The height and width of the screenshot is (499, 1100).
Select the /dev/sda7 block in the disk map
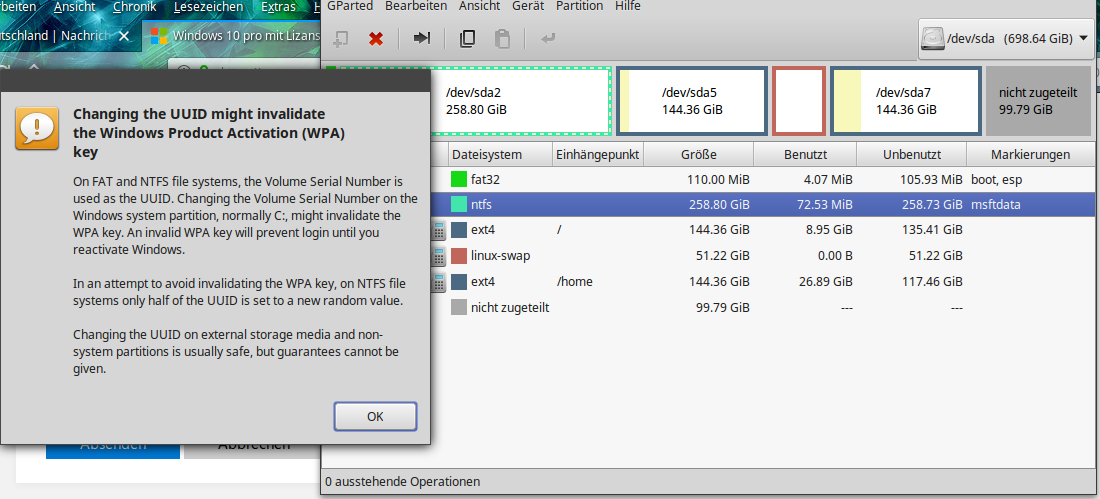[905, 101]
